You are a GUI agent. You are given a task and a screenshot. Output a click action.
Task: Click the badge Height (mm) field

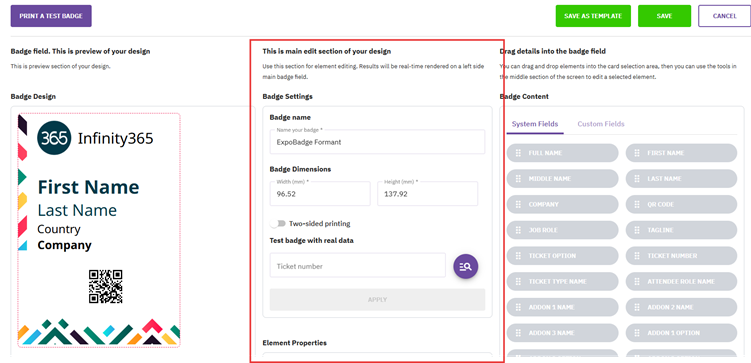point(428,193)
